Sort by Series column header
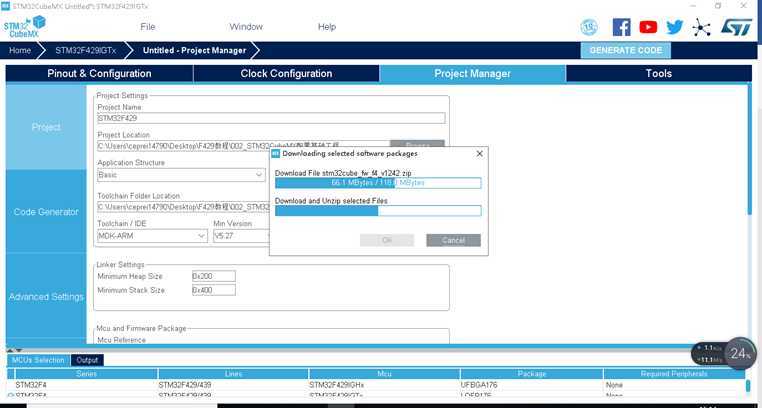Screen dimensions: 762x408 (x=87, y=374)
